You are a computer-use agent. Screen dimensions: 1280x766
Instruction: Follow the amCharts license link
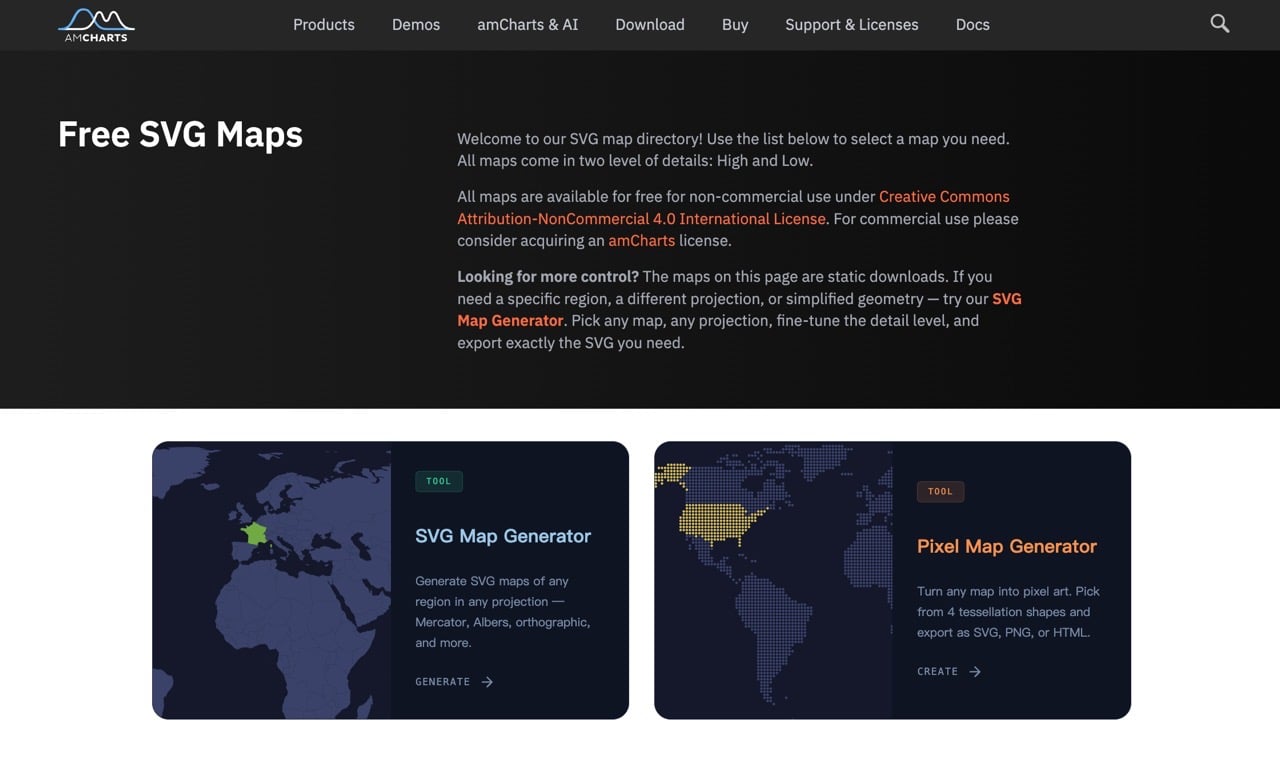pos(642,241)
